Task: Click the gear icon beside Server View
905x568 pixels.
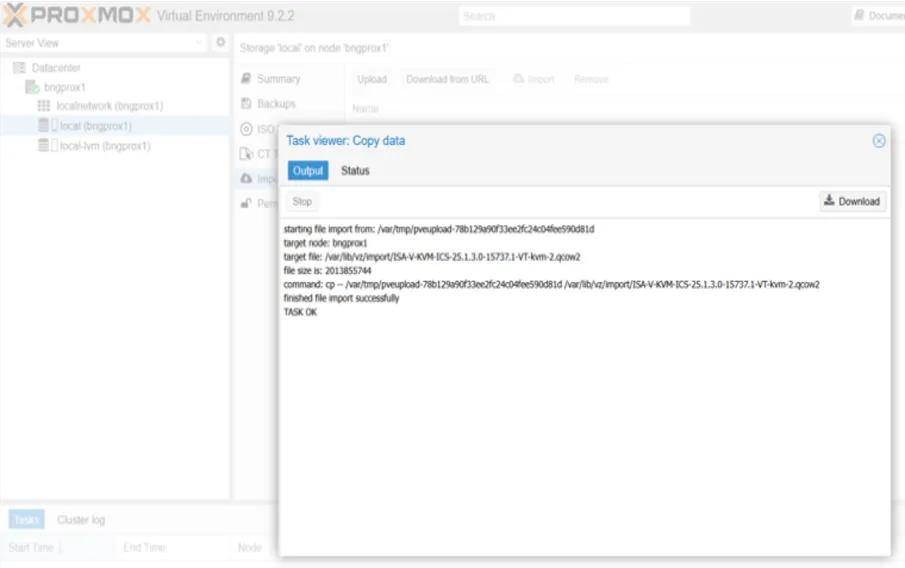Action: coord(220,42)
